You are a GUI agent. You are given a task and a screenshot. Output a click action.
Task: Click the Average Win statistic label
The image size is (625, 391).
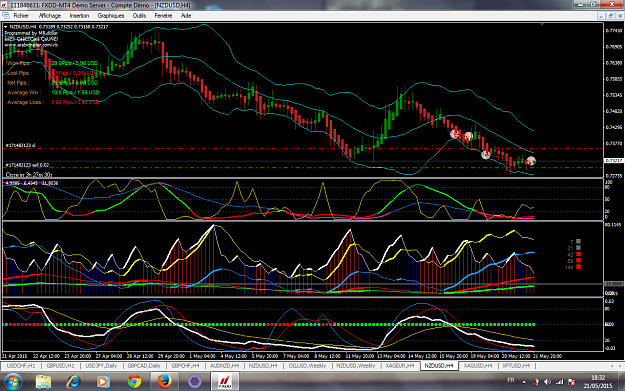[23, 92]
